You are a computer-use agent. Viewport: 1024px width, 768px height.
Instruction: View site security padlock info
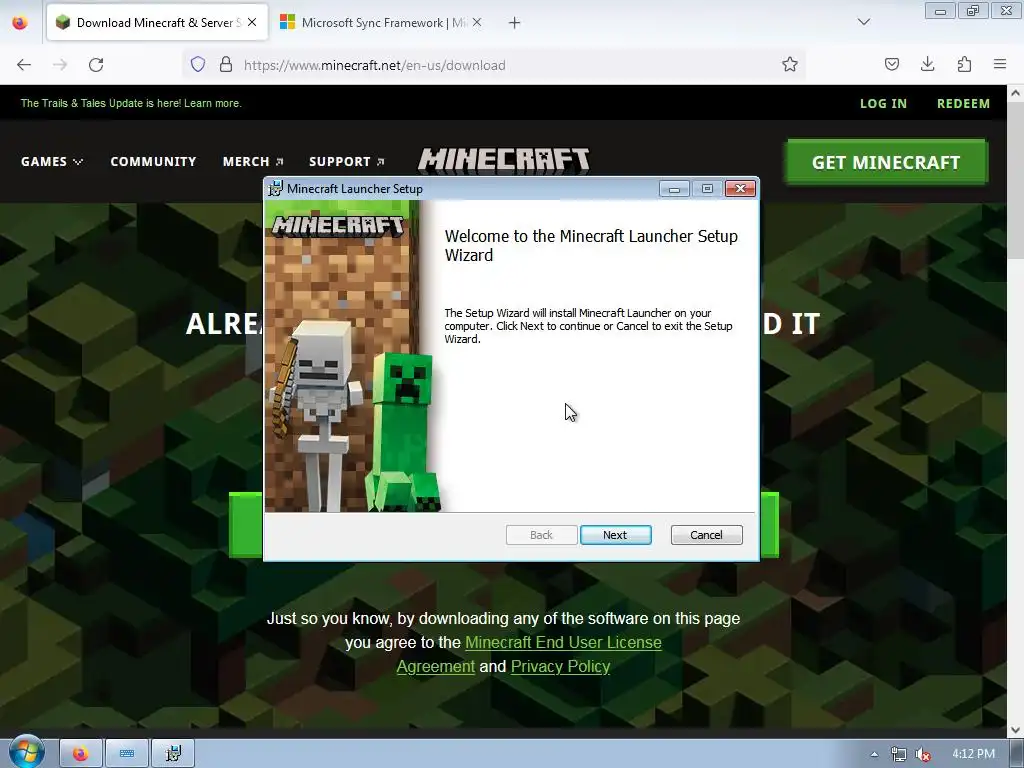click(226, 65)
